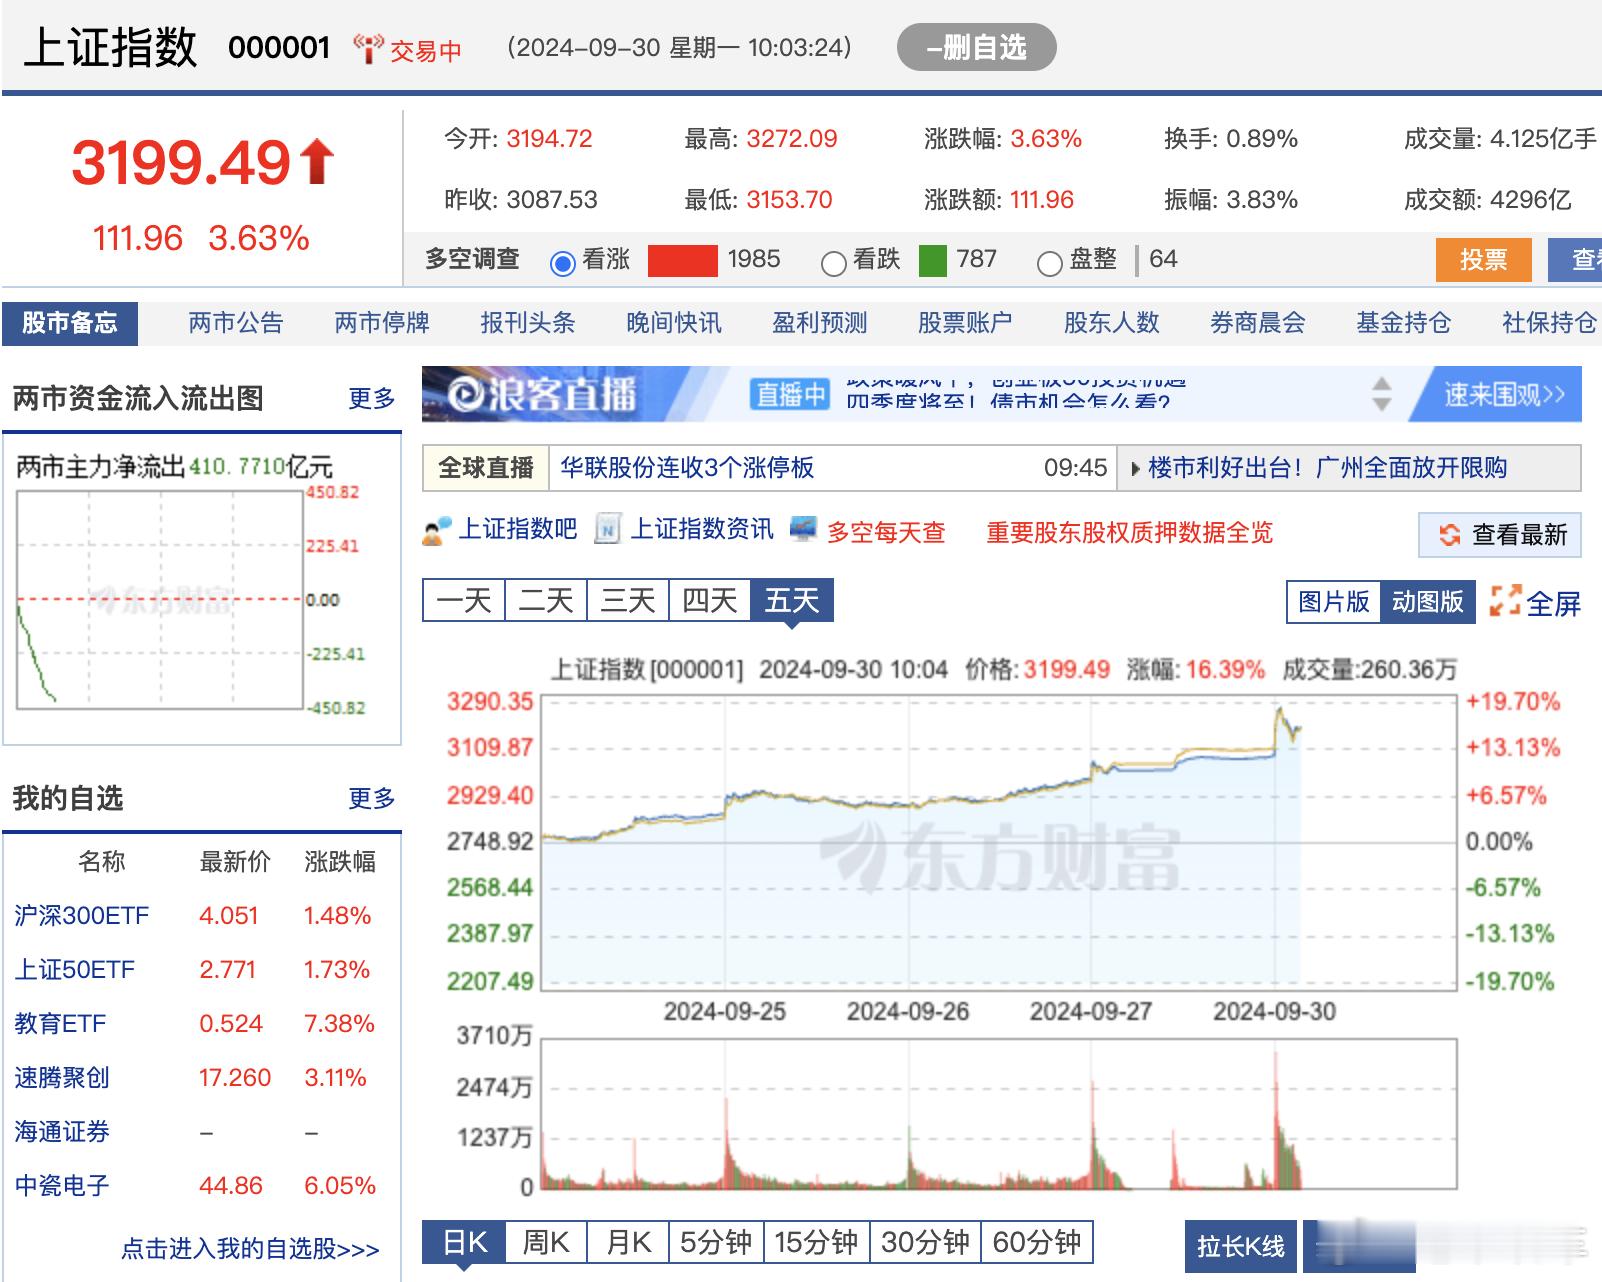Click the orange 投票 button
The image size is (1602, 1282).
click(x=1483, y=260)
